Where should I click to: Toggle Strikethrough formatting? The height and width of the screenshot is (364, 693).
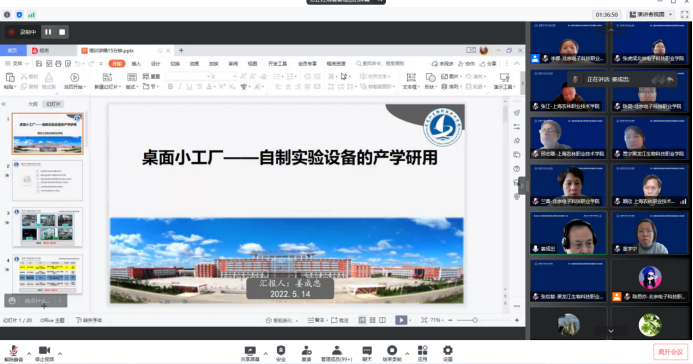click(x=199, y=87)
